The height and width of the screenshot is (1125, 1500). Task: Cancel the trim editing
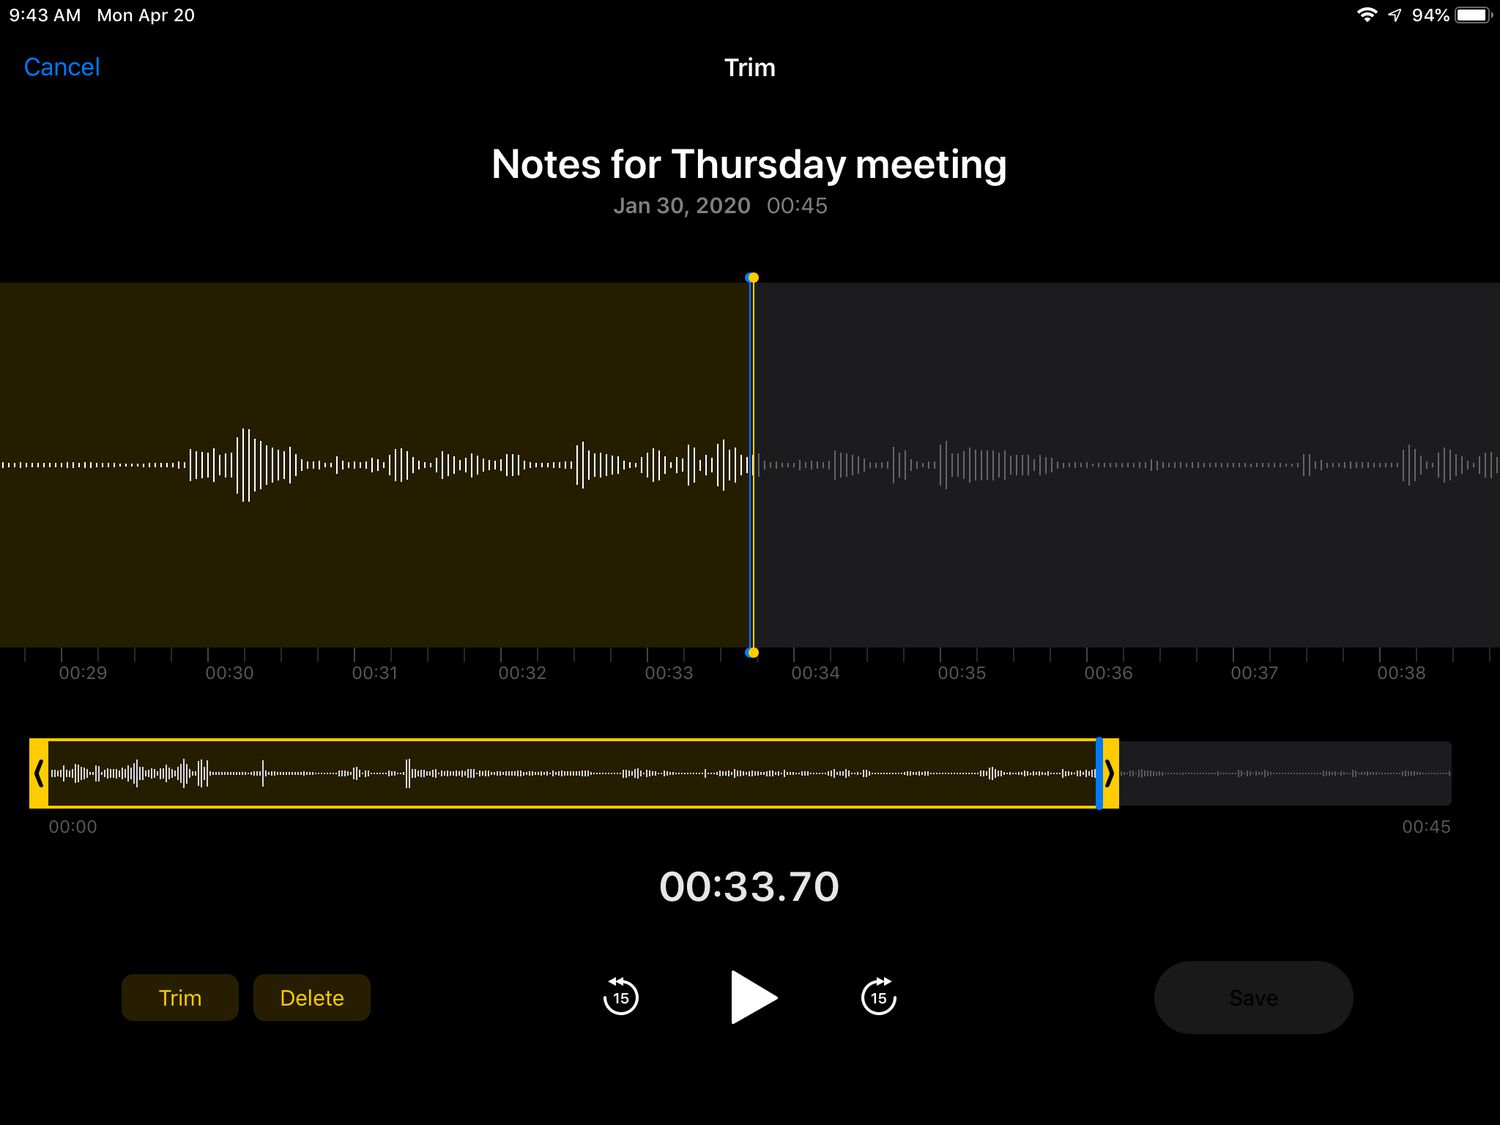(x=62, y=67)
